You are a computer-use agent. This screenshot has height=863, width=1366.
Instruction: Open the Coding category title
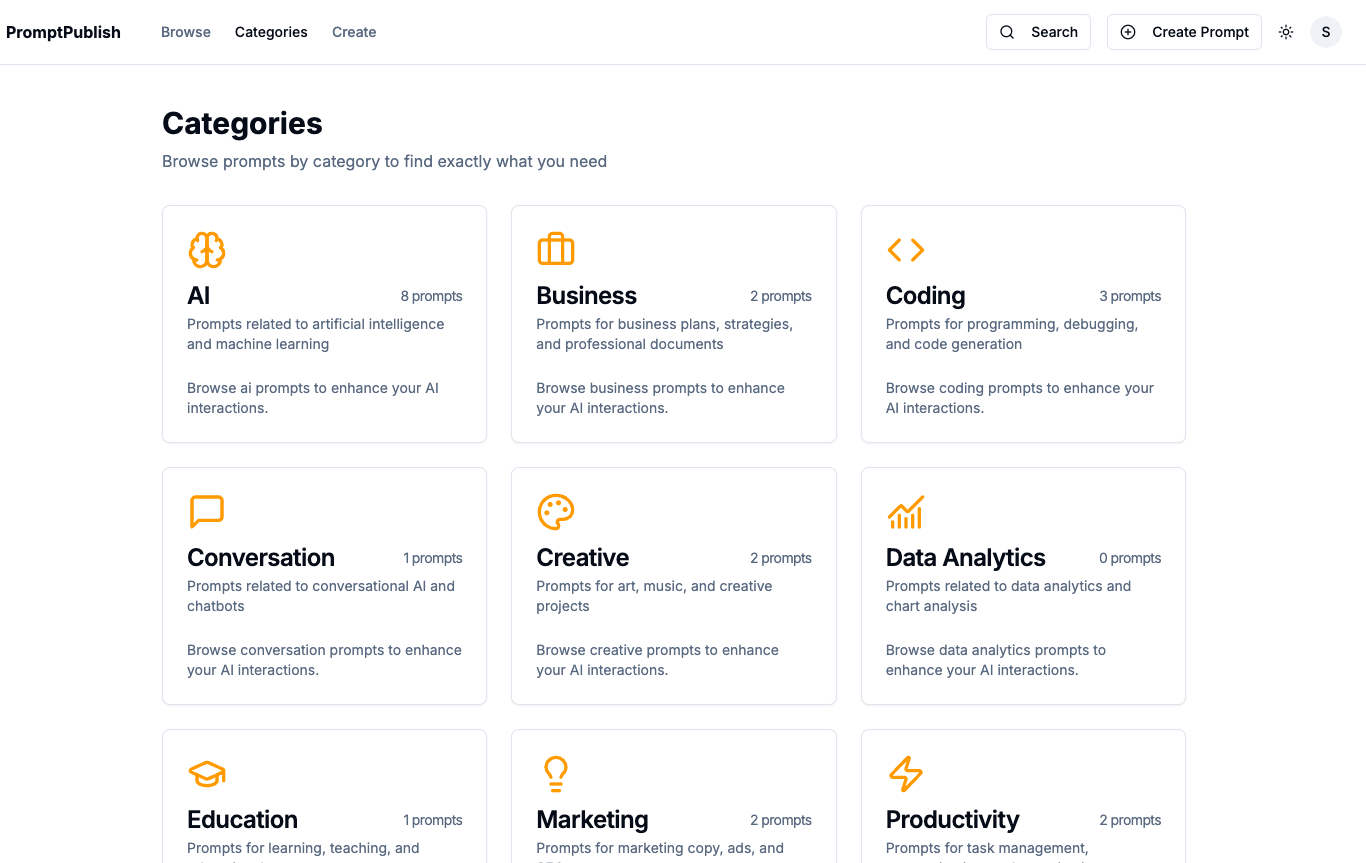pos(925,296)
